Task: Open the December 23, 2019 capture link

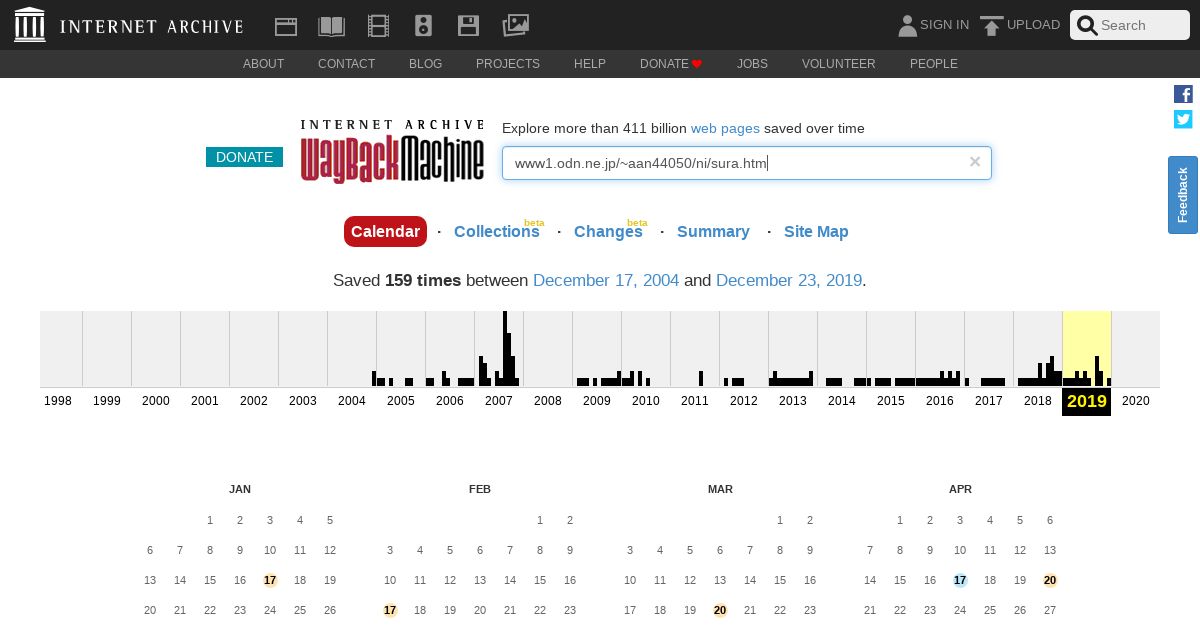Action: pyautogui.click(x=789, y=280)
